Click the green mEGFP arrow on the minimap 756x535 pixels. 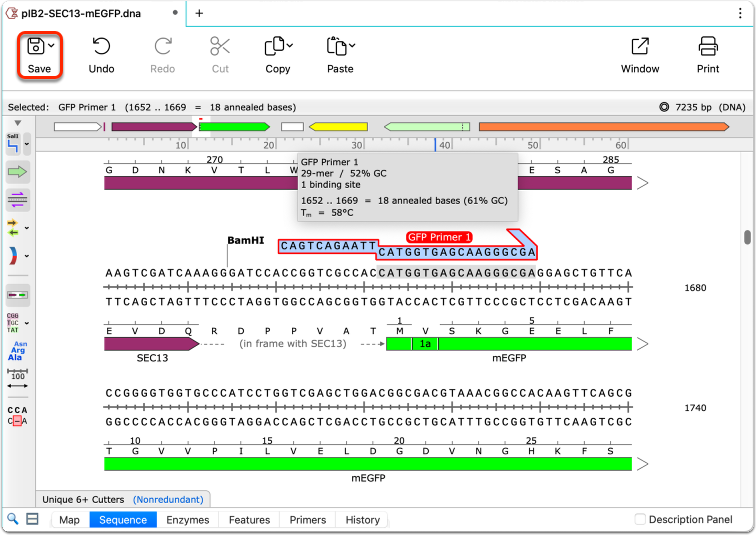click(x=234, y=127)
